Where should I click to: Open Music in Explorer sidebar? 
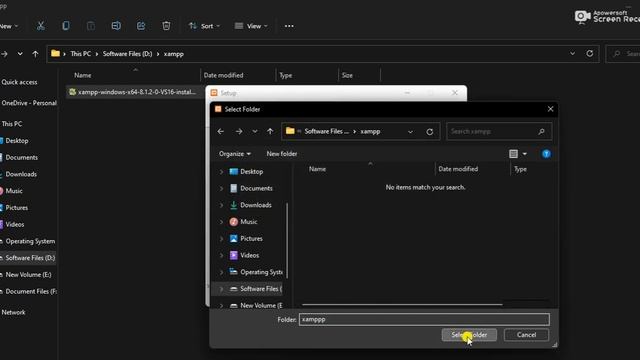point(14,191)
